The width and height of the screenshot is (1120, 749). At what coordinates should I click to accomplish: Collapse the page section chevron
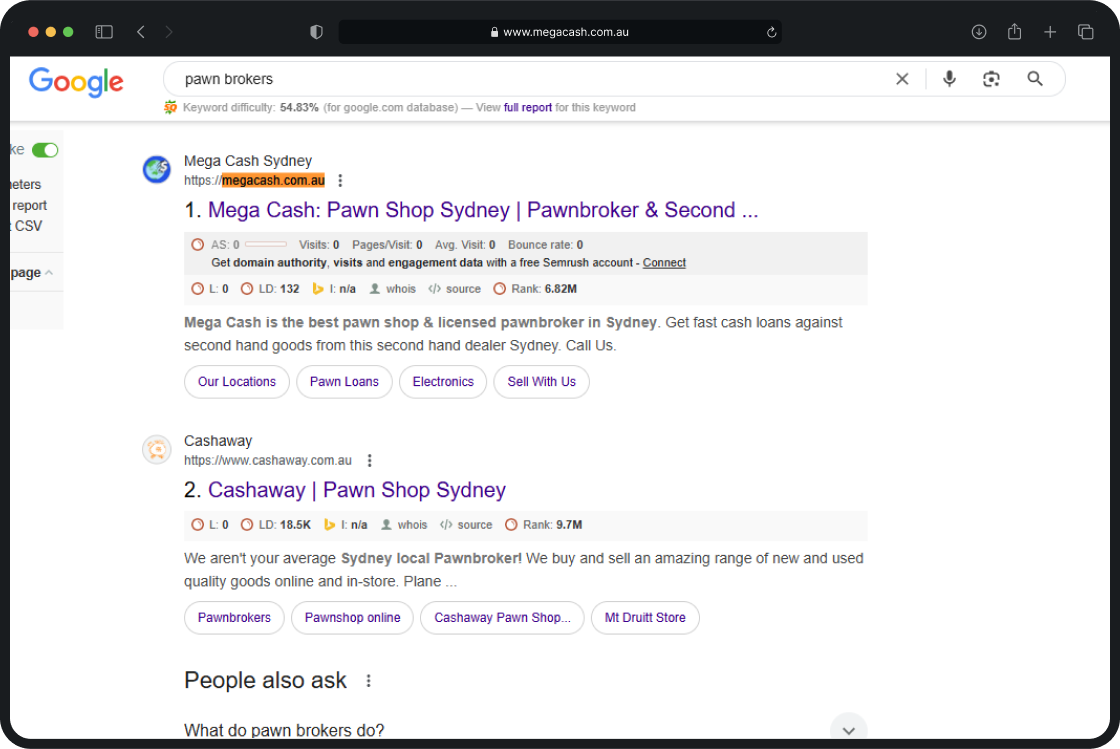point(49,273)
